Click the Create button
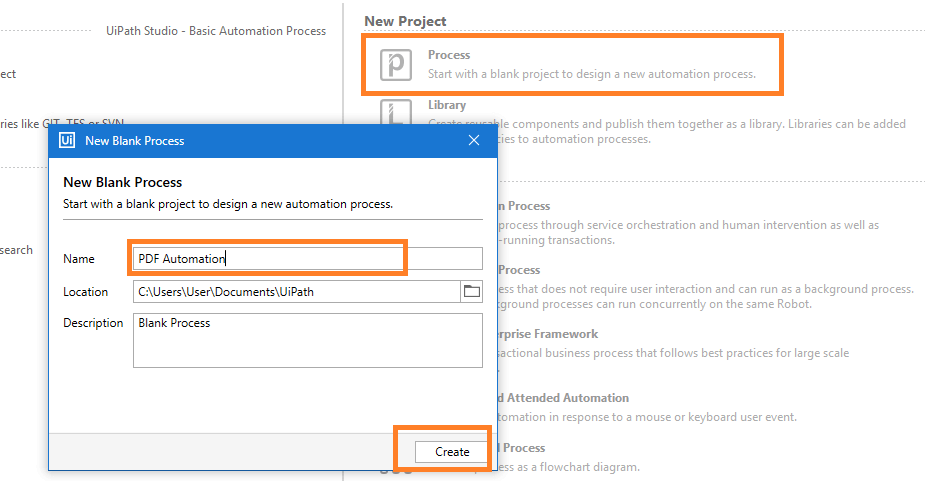 [452, 451]
